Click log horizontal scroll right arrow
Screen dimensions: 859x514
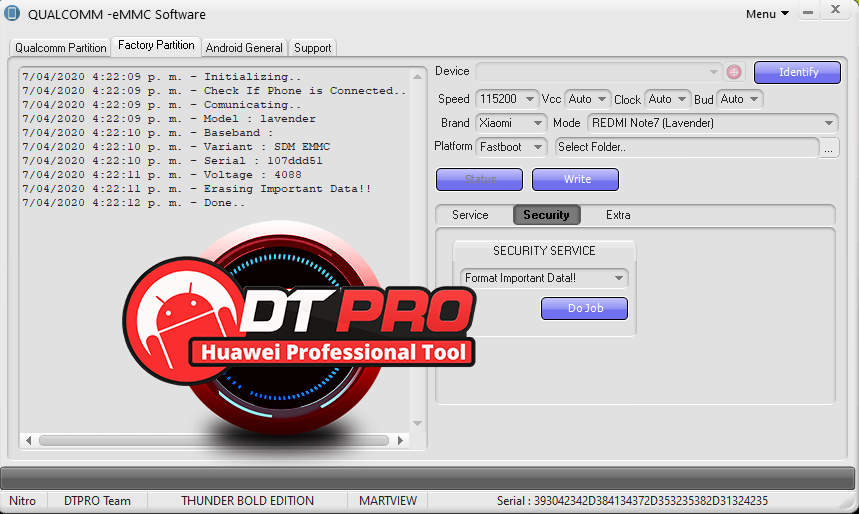tap(400, 440)
